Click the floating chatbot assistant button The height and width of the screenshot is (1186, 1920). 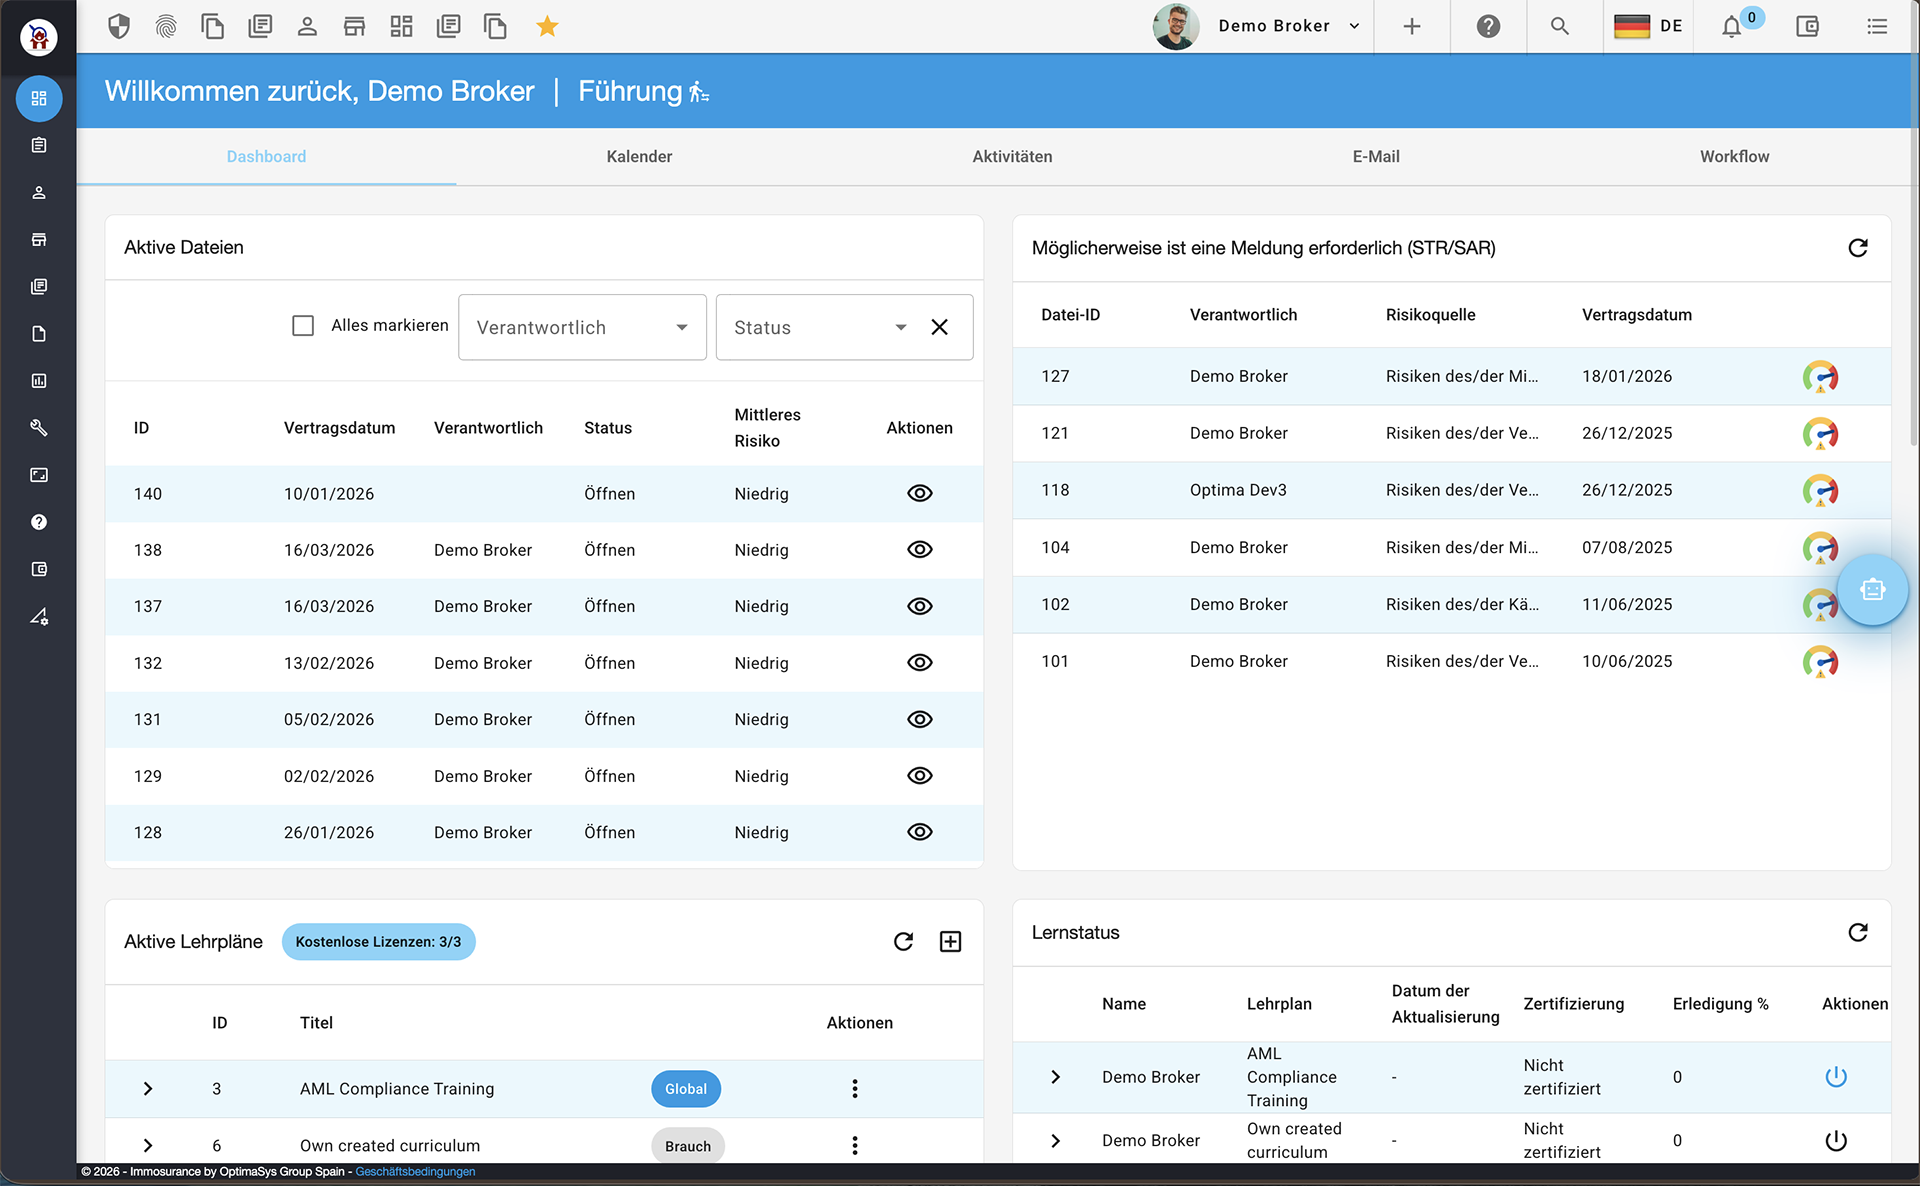pyautogui.click(x=1872, y=590)
